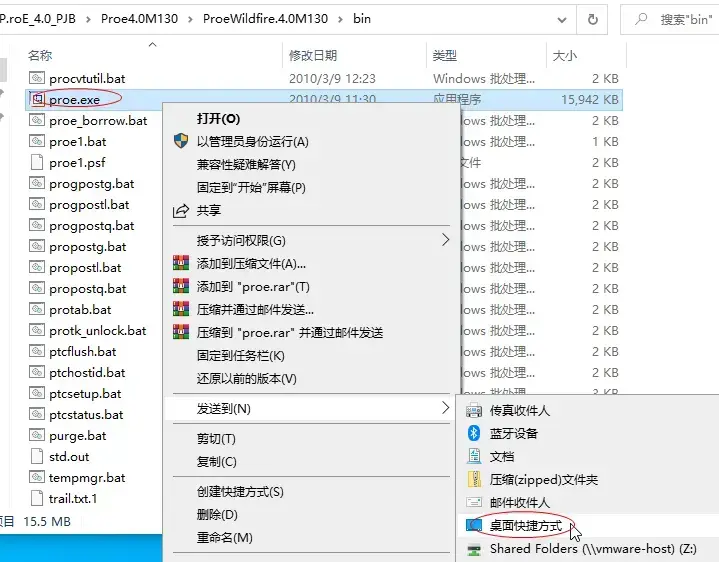
Task: Click proe_borrow.bat file icon
Action: click(x=37, y=120)
